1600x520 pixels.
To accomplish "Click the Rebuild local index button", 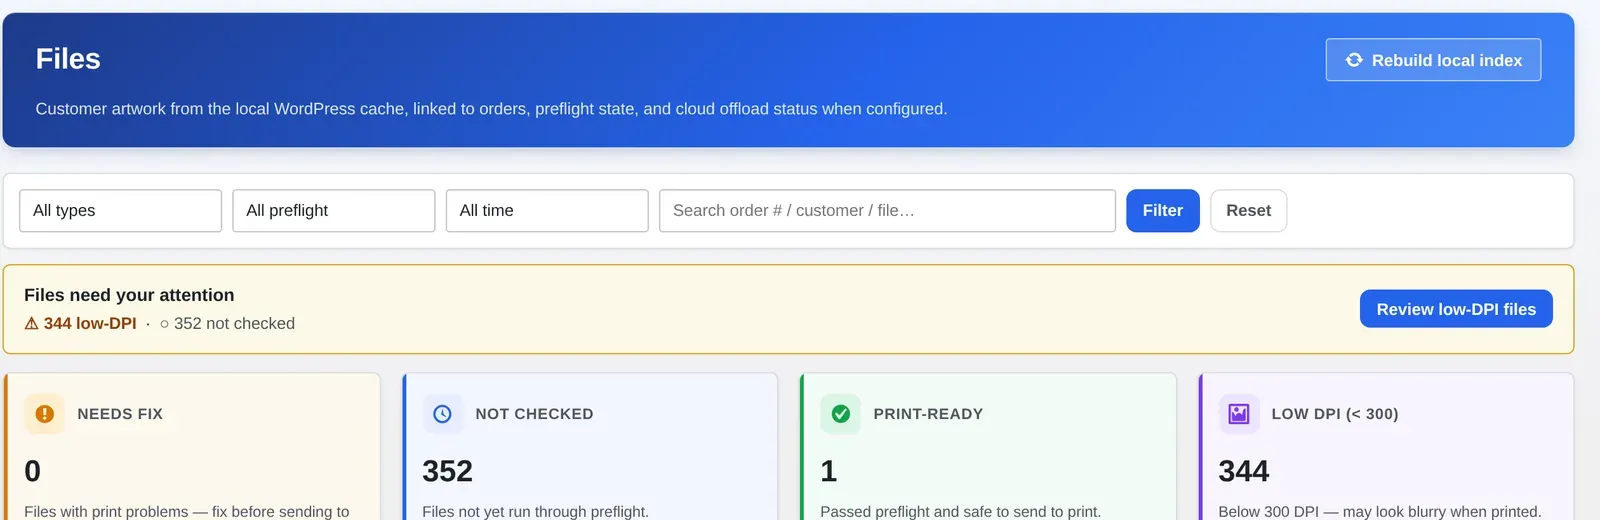I will point(1433,60).
